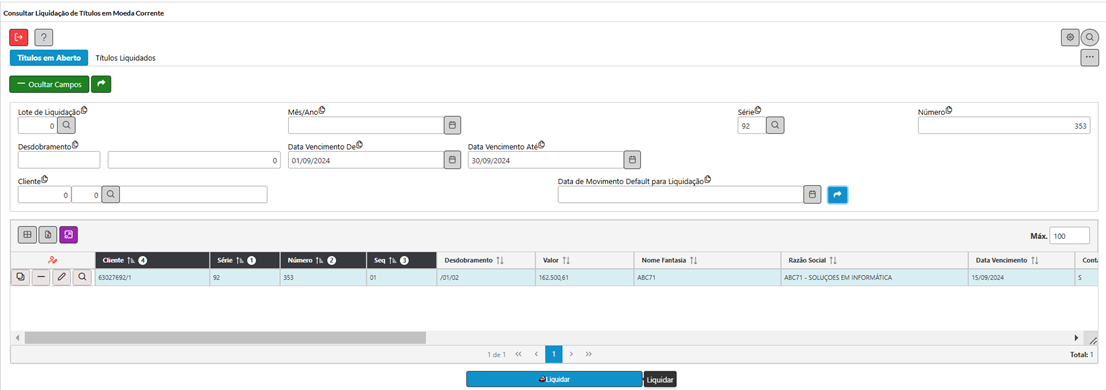Click the copy icon beside Mês/Ano label
1106x390 pixels.
coord(322,111)
